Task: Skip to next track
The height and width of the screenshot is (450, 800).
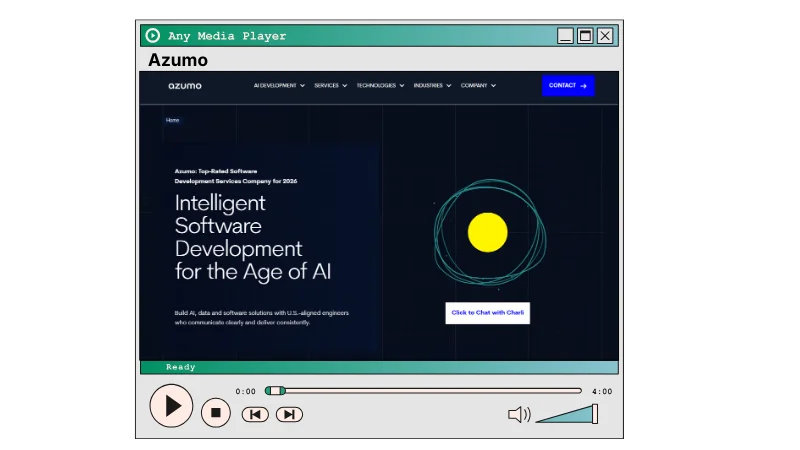Action: pos(289,414)
